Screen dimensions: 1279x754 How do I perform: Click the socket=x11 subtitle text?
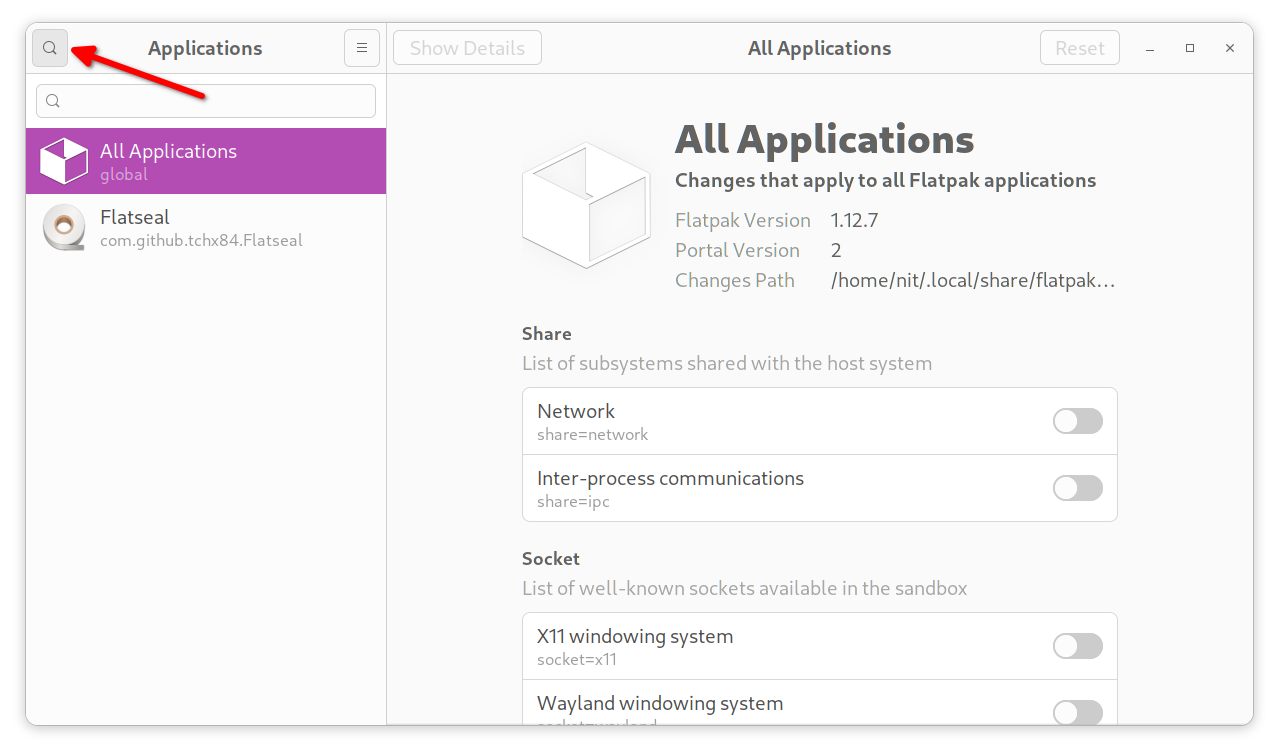[577, 660]
